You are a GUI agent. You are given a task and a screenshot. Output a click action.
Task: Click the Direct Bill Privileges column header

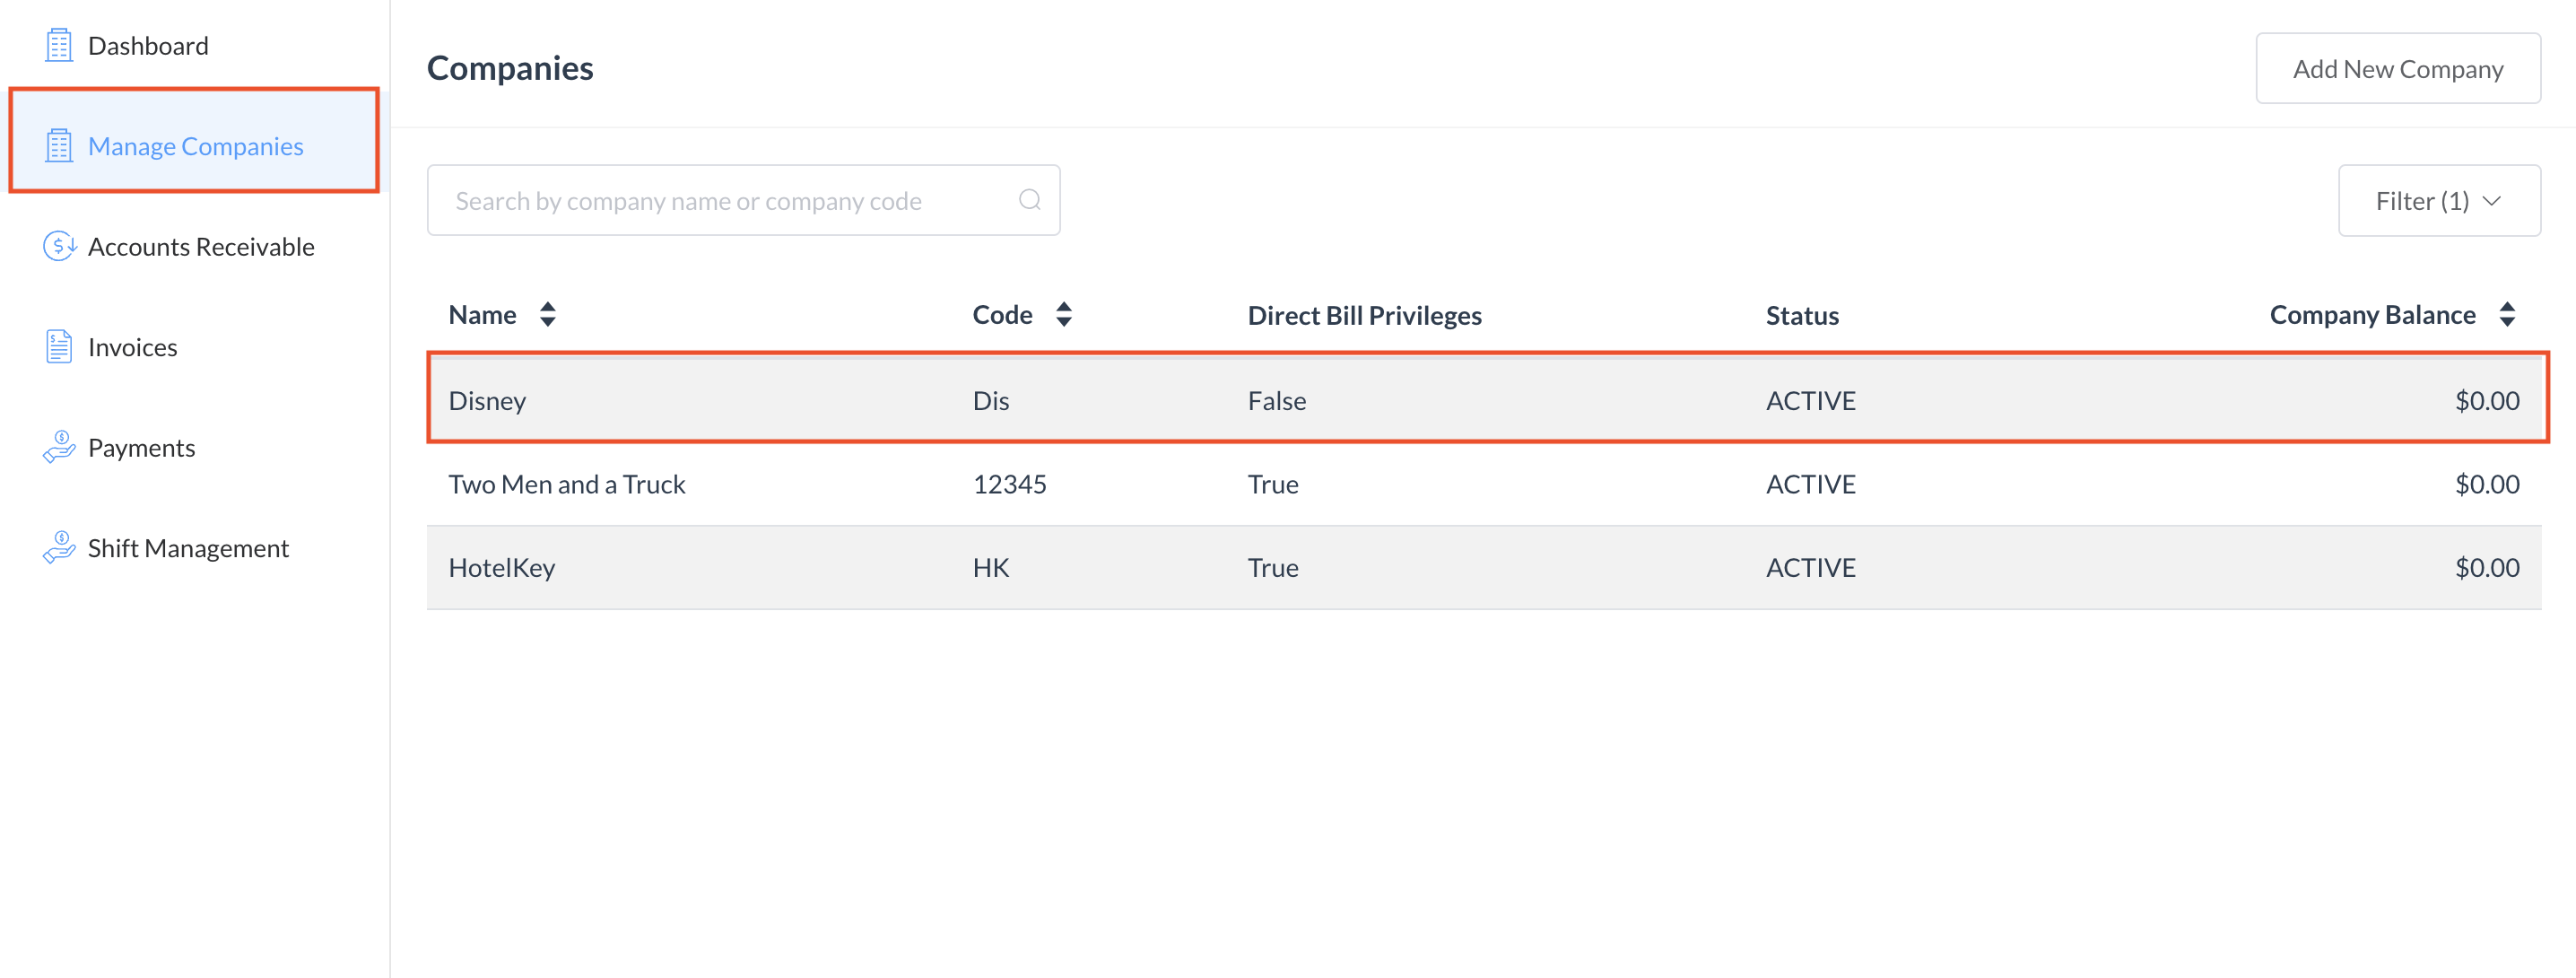click(x=1364, y=316)
